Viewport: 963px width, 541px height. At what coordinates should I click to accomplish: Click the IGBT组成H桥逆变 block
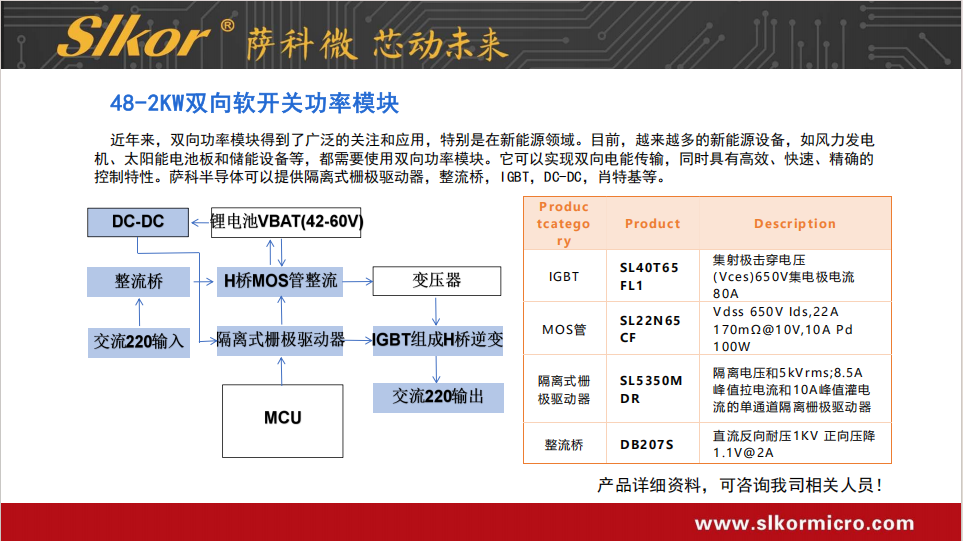point(437,340)
